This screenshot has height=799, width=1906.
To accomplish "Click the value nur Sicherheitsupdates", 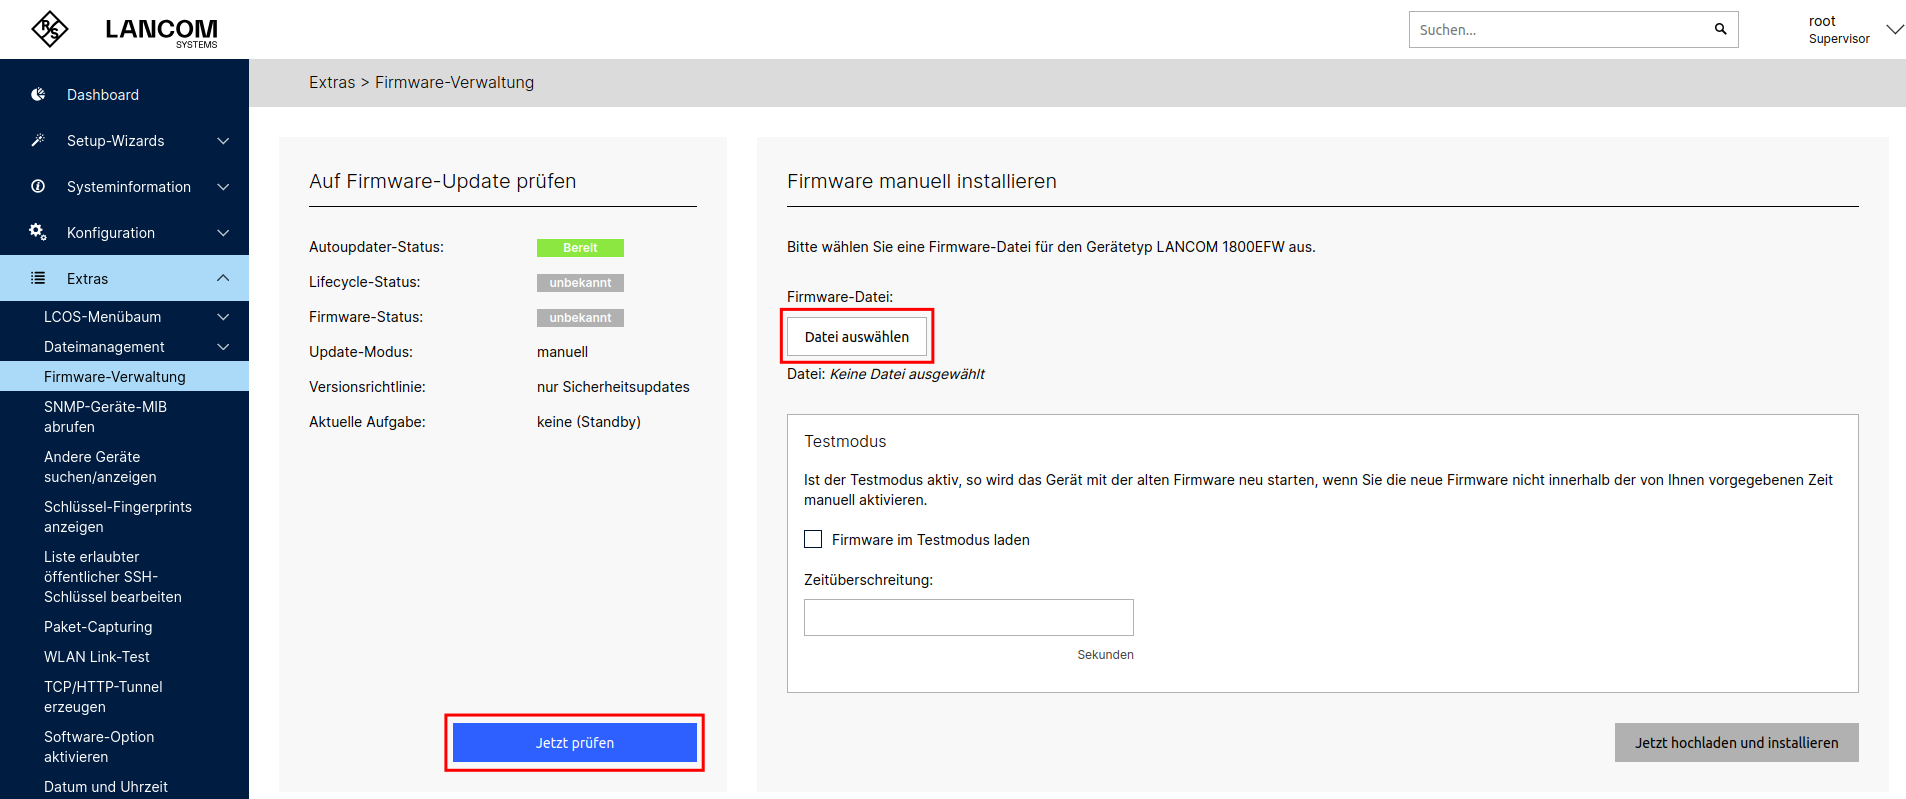I will coord(613,387).
